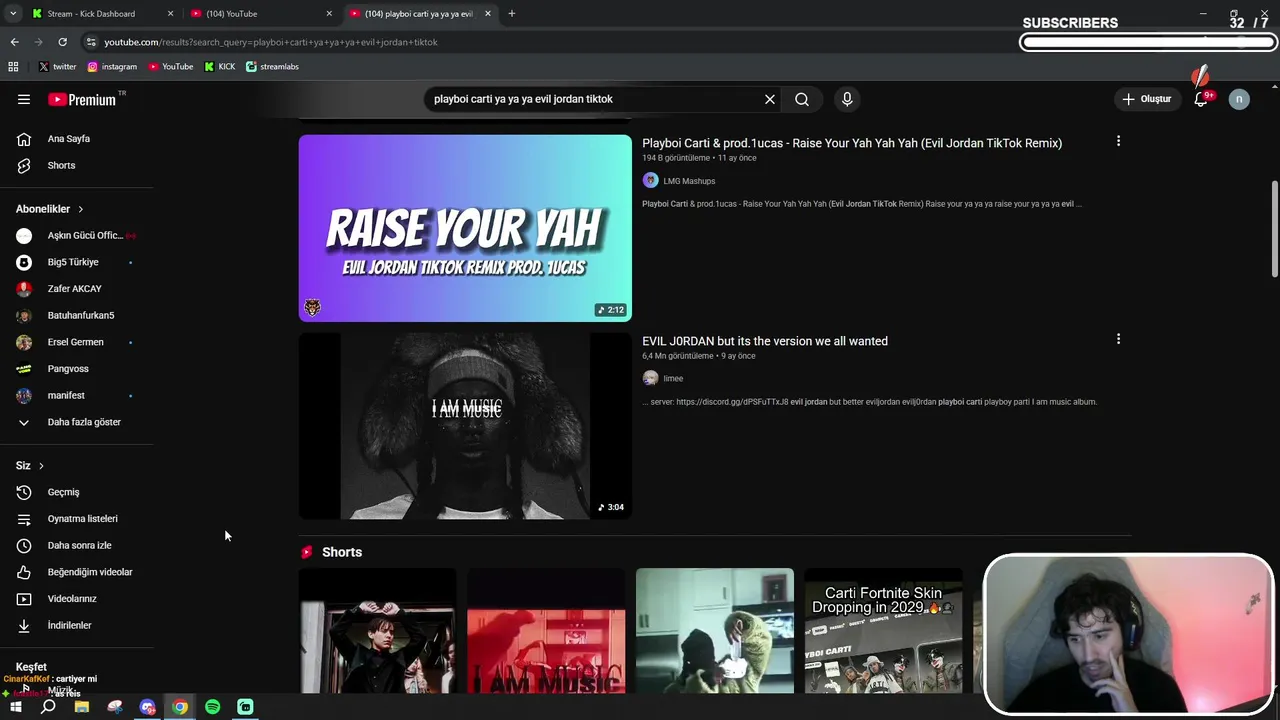This screenshot has width=1280, height=720.
Task: Open Zafer AKCAY subscription
Action: click(x=77, y=289)
